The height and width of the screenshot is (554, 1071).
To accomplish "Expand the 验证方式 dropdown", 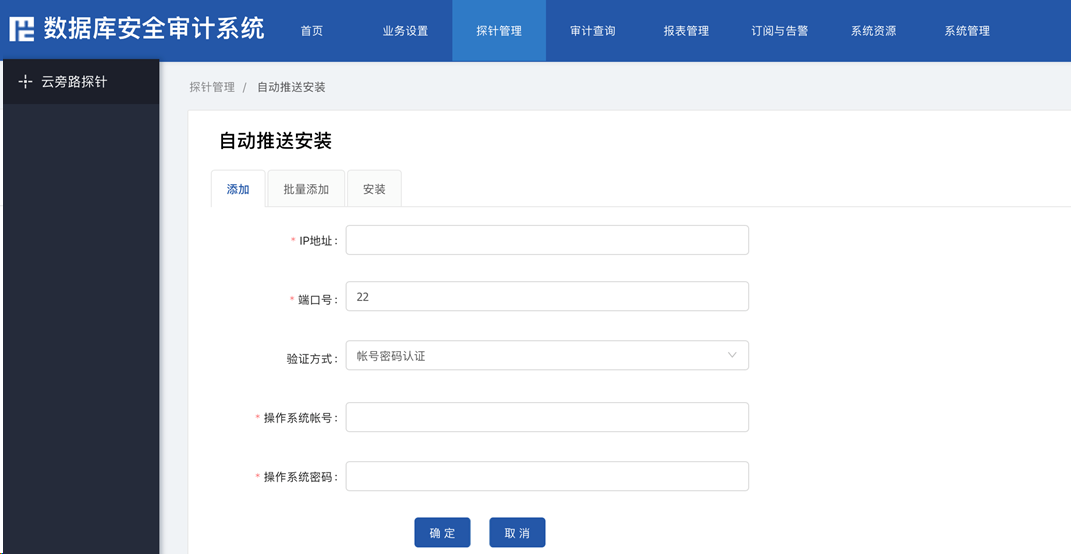I will coord(547,355).
